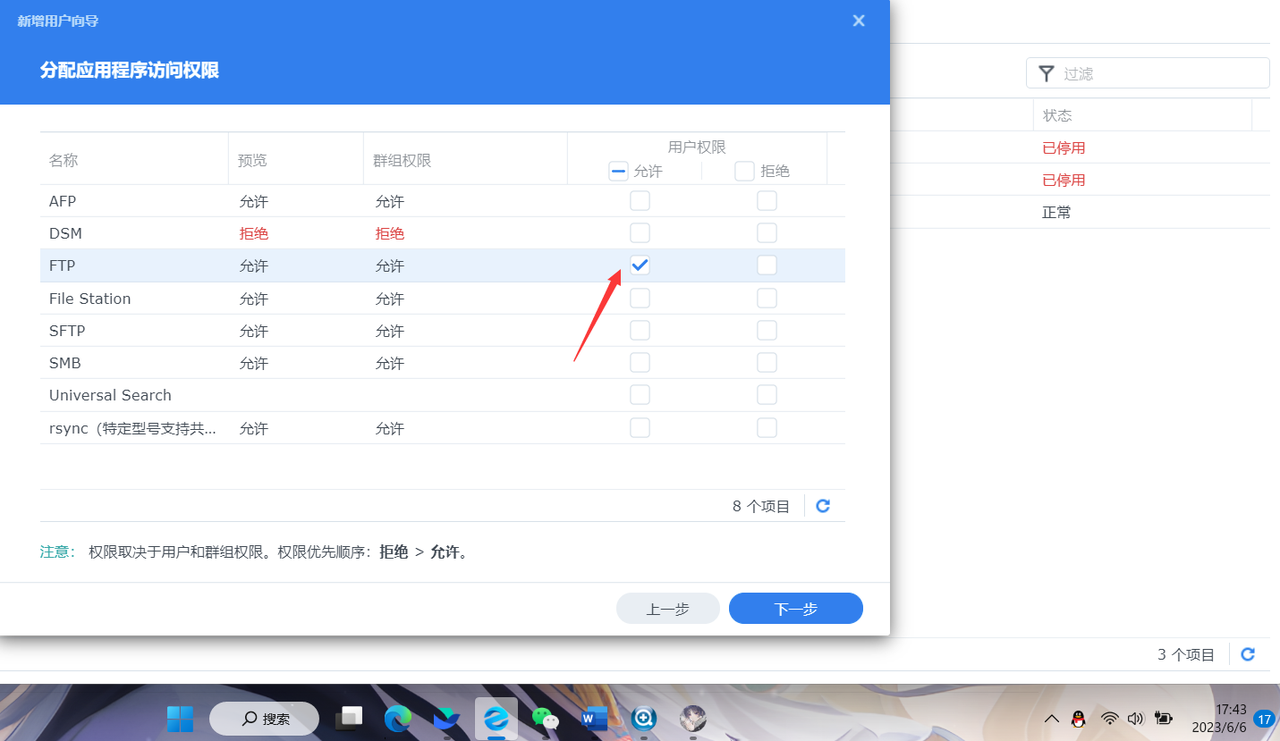This screenshot has width=1280, height=741.
Task: Sort by the 名称 column header
Action: [64, 160]
